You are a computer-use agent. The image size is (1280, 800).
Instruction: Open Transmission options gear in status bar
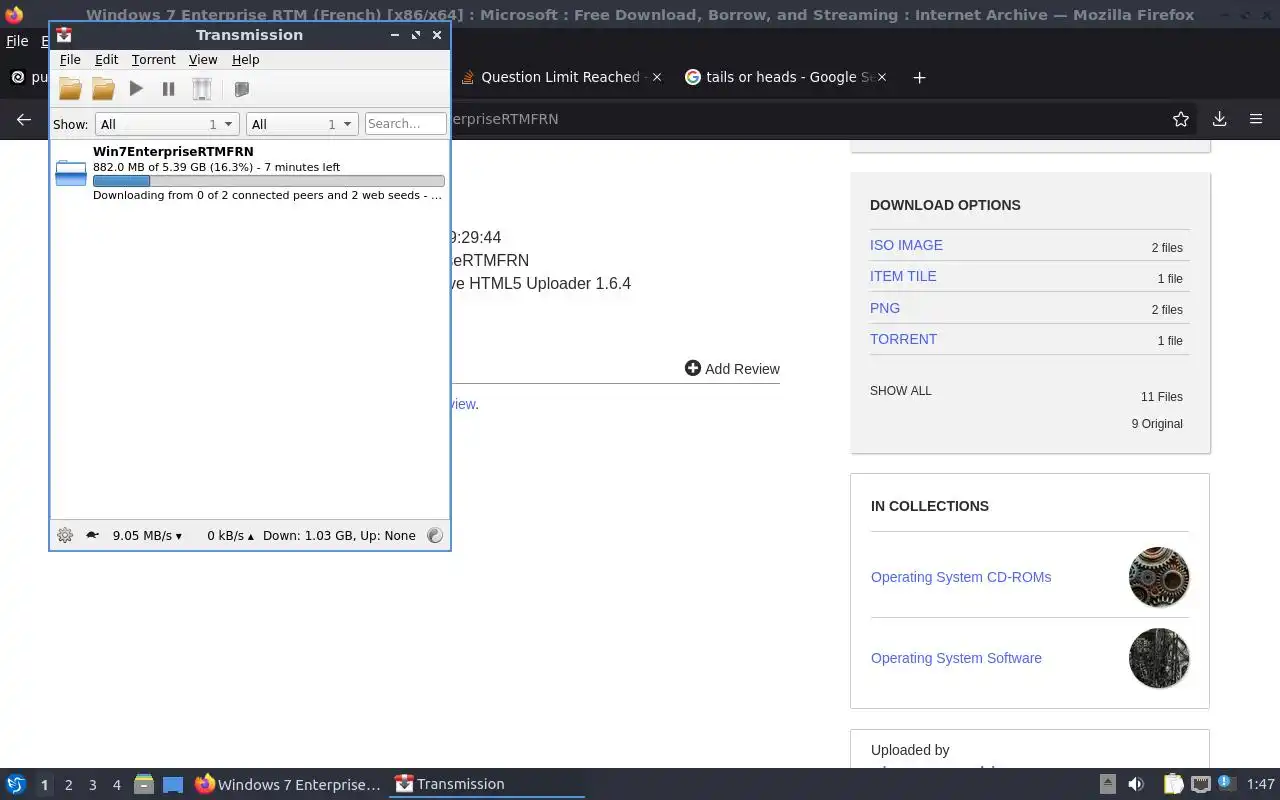65,535
